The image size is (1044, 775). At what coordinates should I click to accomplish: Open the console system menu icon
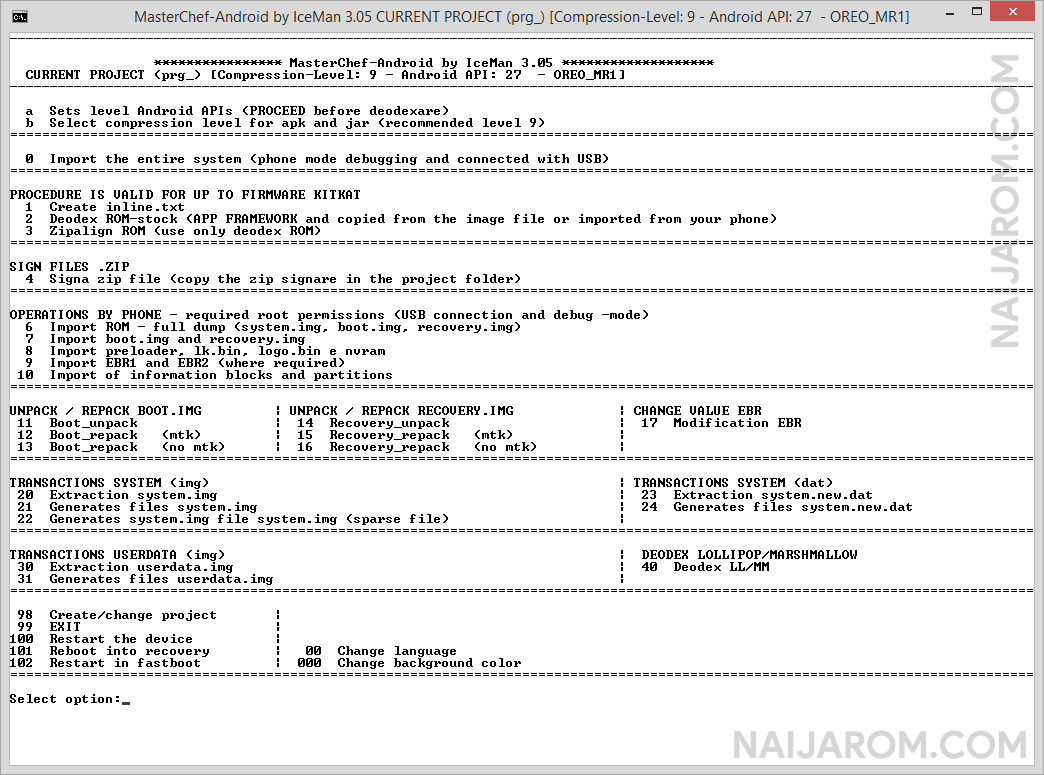20,17
